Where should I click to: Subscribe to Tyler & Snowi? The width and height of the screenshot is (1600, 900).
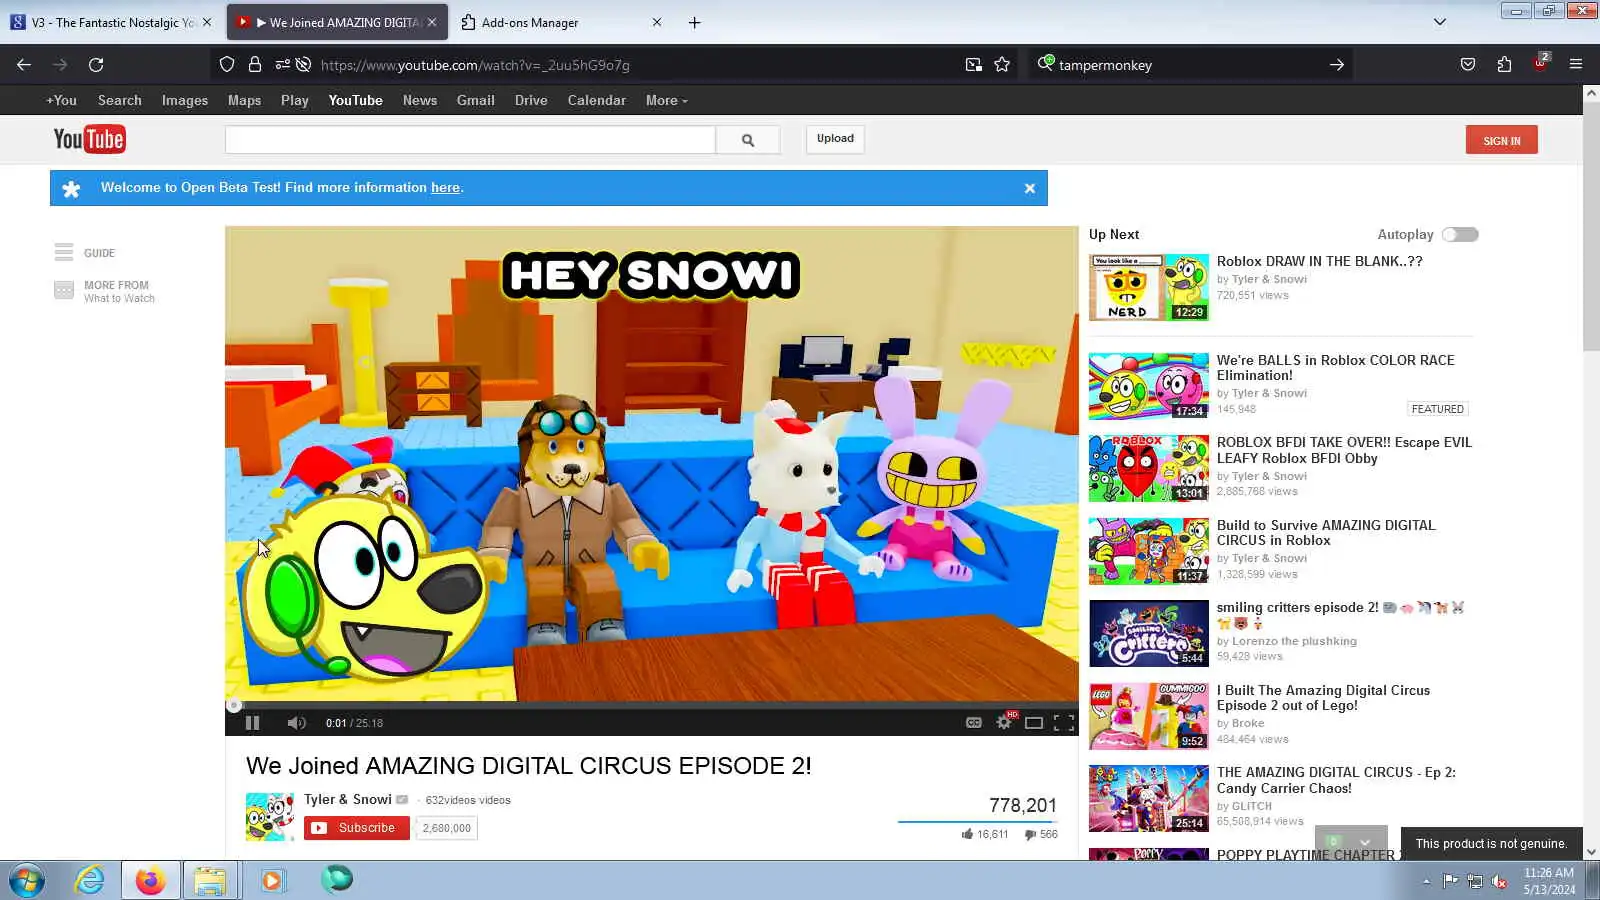tap(357, 828)
